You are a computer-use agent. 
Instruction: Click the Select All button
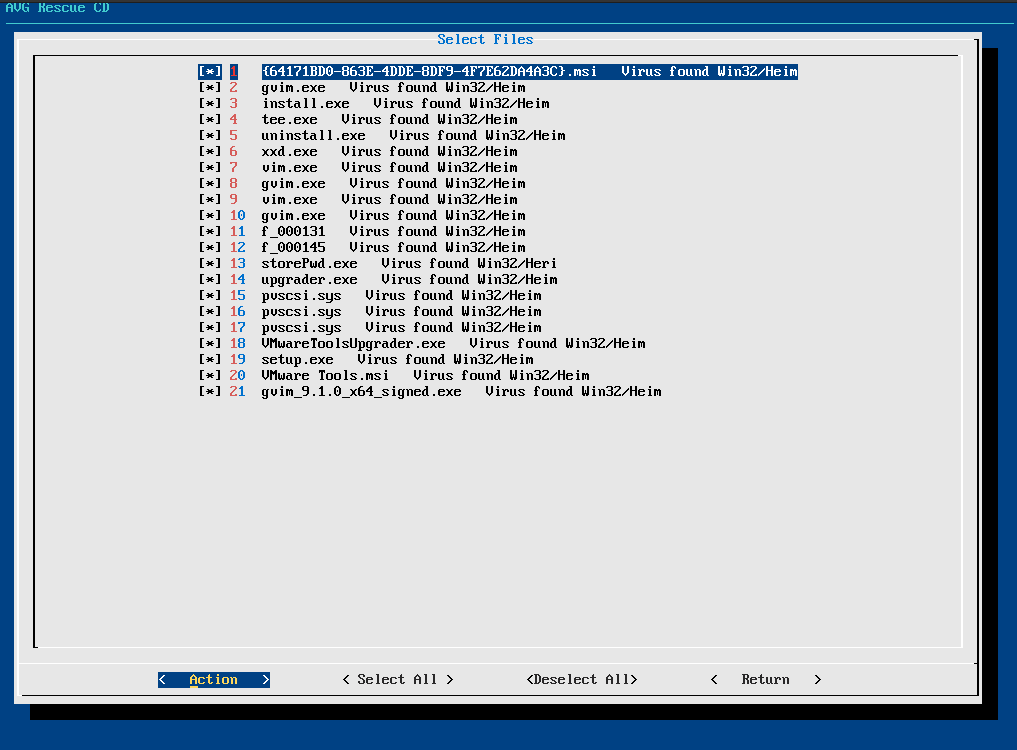click(x=398, y=679)
